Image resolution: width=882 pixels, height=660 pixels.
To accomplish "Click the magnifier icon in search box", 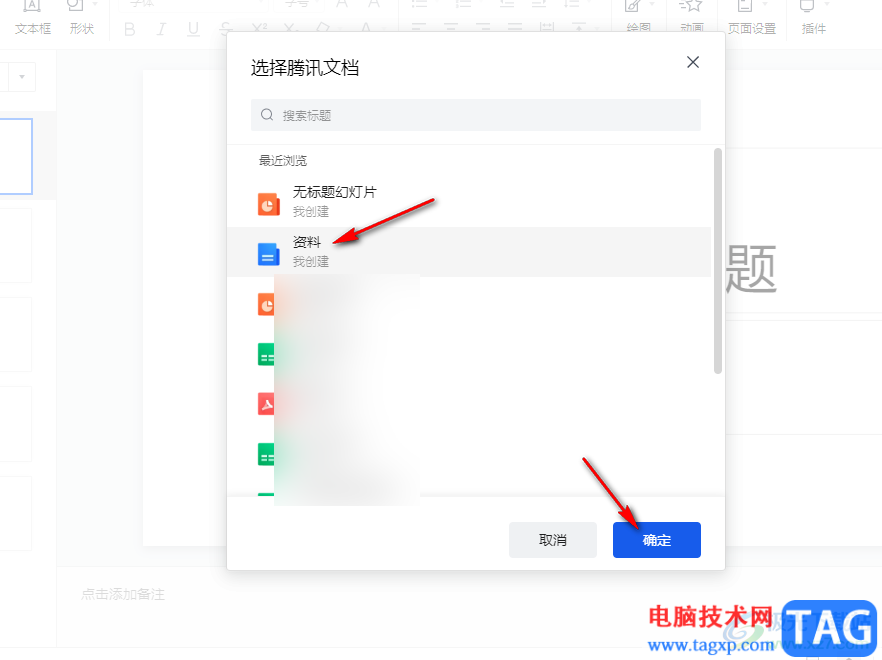I will 267,115.
